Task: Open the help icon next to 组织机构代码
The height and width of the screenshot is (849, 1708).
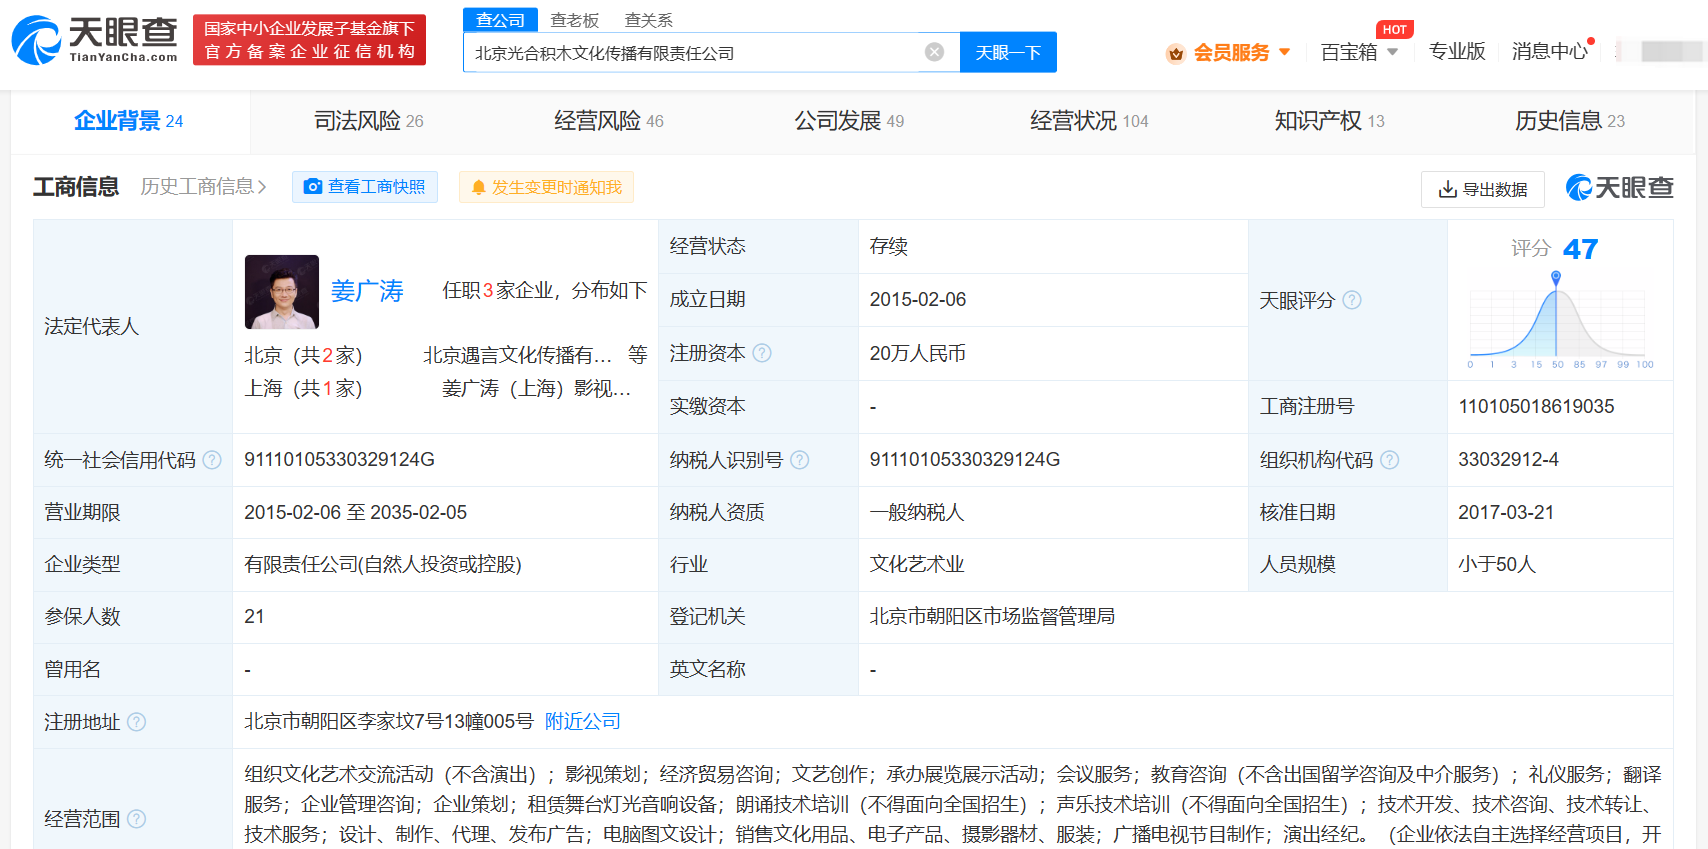Action: point(1390,460)
